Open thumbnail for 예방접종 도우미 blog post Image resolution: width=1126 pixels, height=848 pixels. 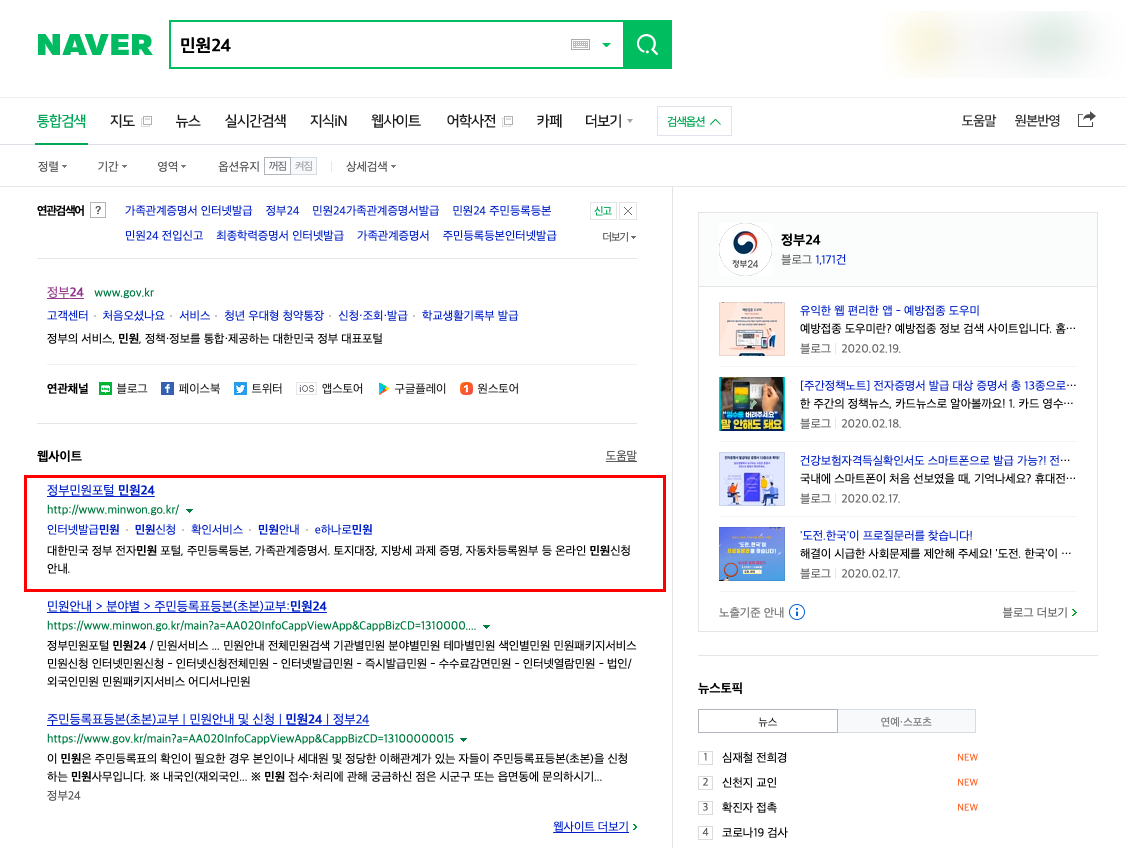click(752, 329)
